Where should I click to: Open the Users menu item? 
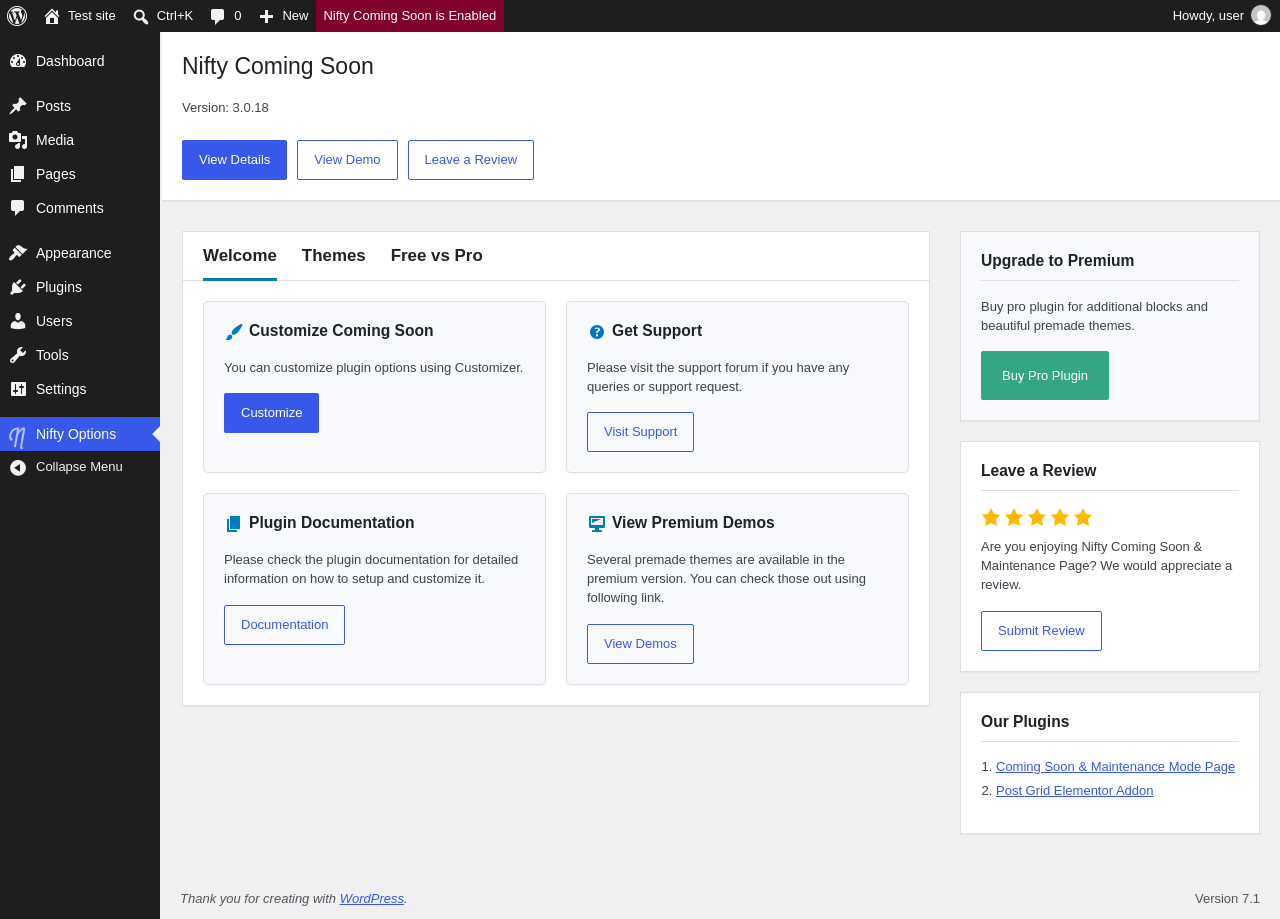pos(80,321)
